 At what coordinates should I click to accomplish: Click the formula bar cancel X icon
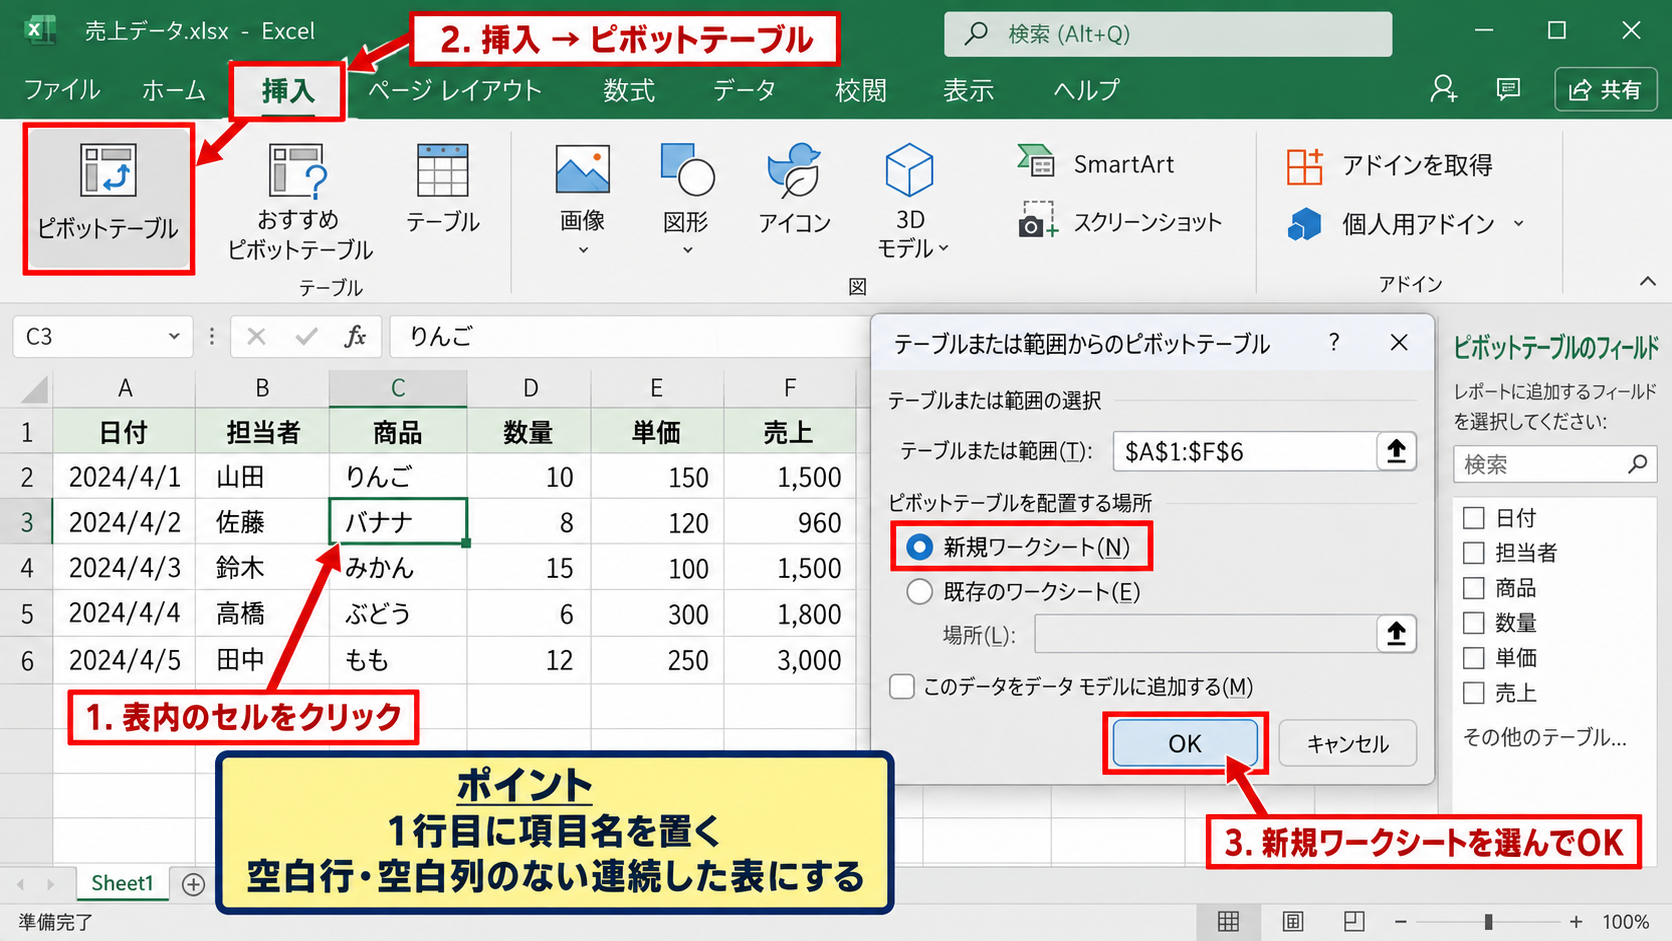tap(256, 337)
